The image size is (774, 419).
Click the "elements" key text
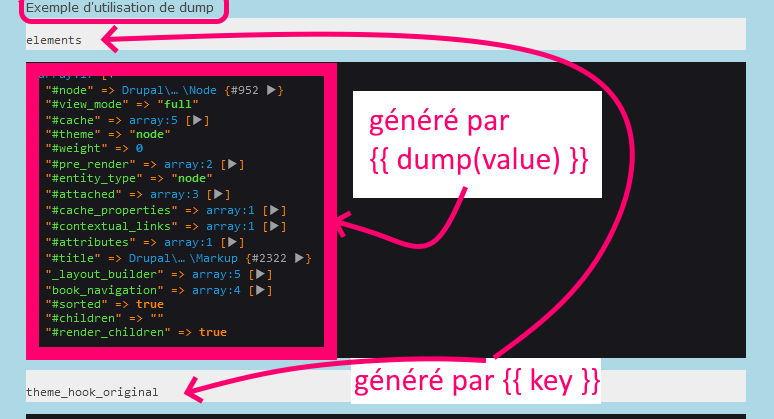pyautogui.click(x=54, y=40)
